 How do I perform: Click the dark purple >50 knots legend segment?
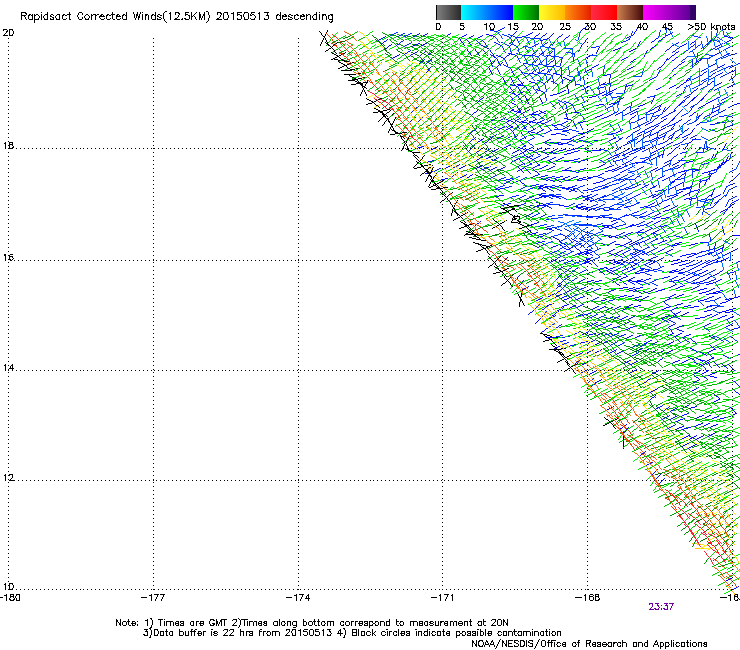(692, 12)
